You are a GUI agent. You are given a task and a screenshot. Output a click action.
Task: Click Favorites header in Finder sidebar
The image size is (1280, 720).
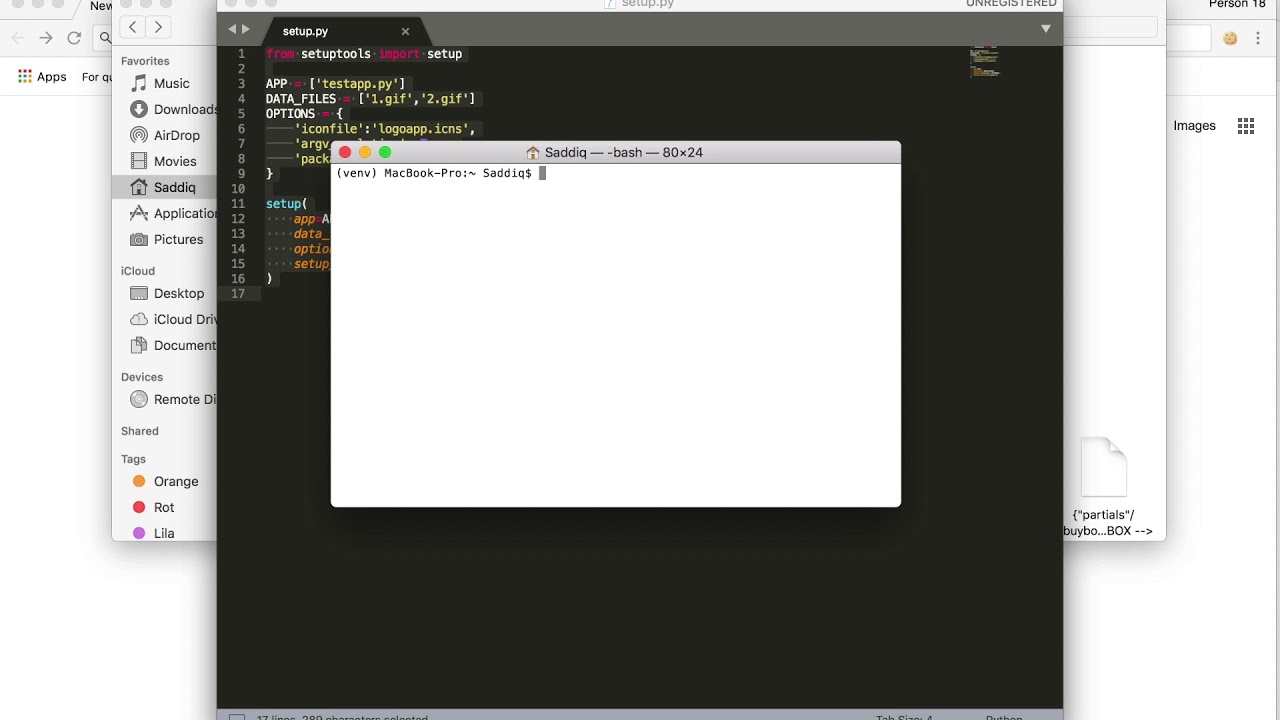(x=145, y=61)
